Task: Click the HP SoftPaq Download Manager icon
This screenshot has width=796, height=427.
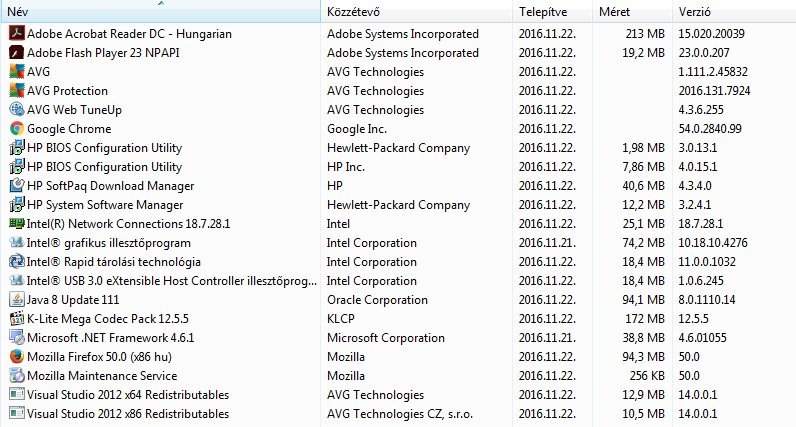Action: coord(16,185)
